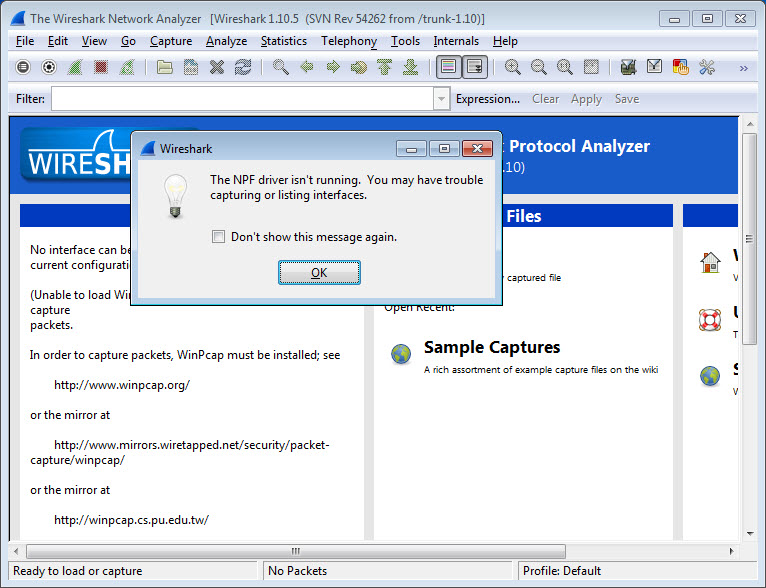Click the Ready to load or capture status
The image size is (766, 588).
tap(77, 570)
